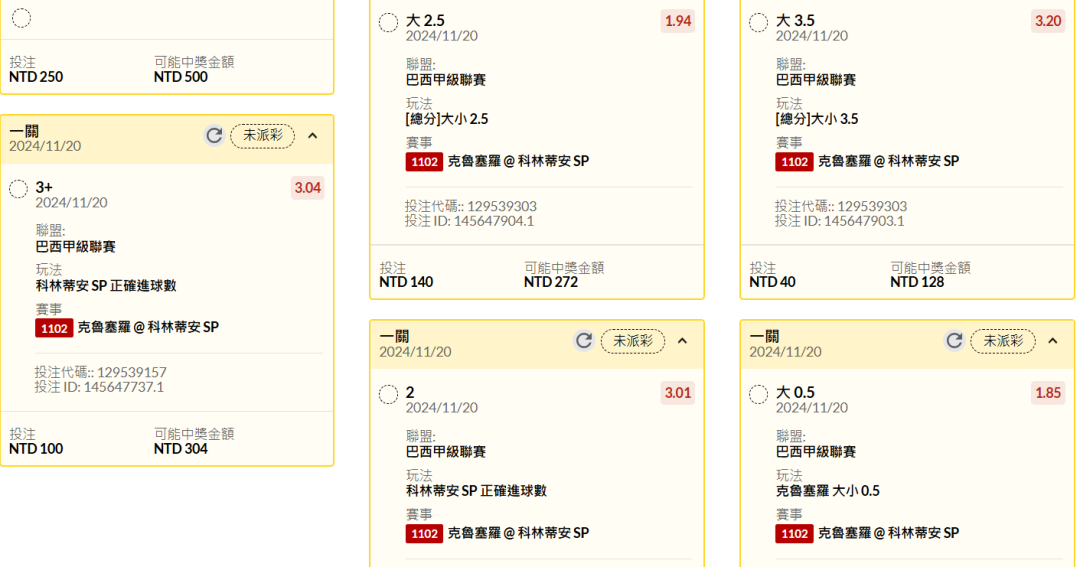Collapse the 3+ bet card with chevron
1080x567 pixels.
[313, 136]
